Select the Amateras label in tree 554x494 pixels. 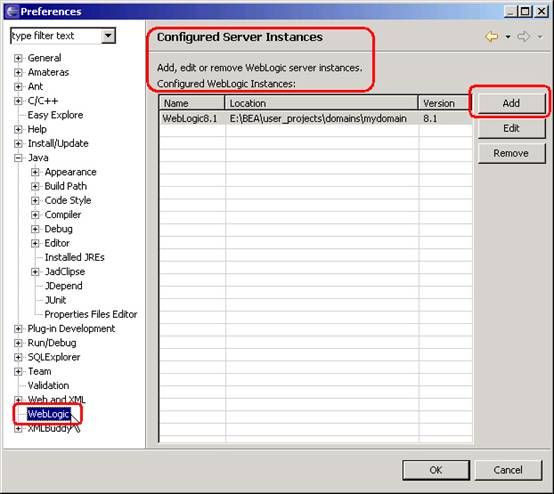(48, 72)
